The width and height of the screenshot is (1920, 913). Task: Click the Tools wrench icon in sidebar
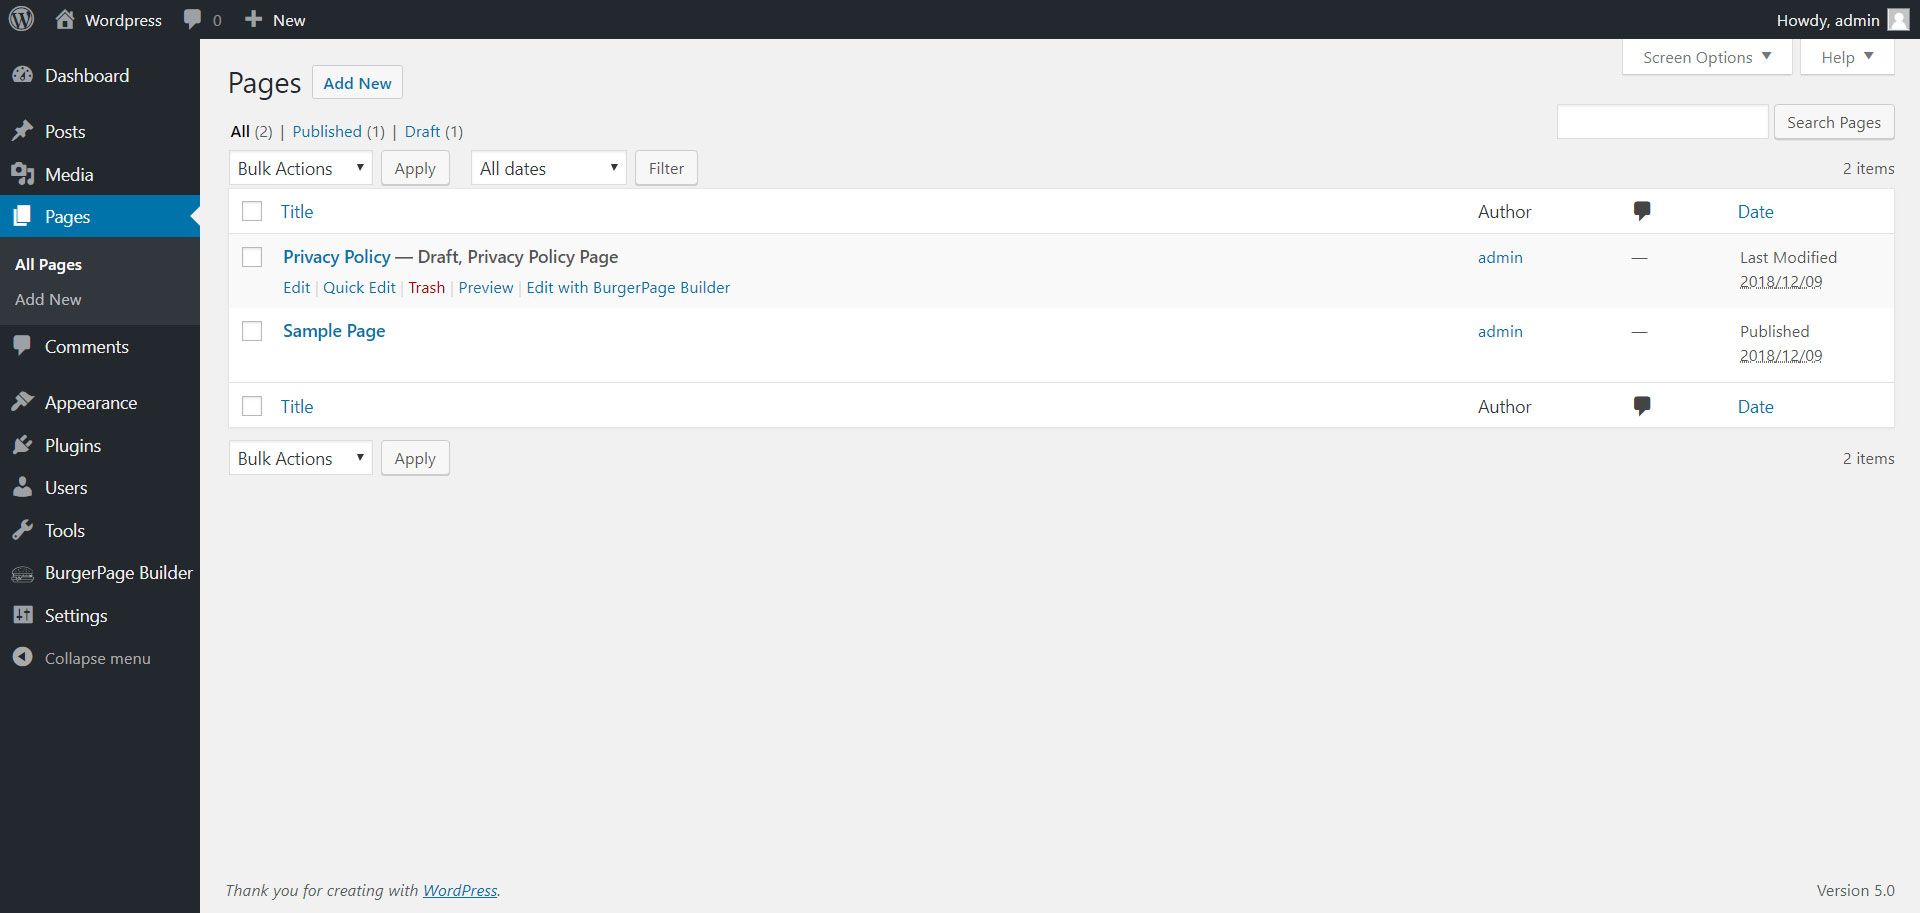point(22,530)
